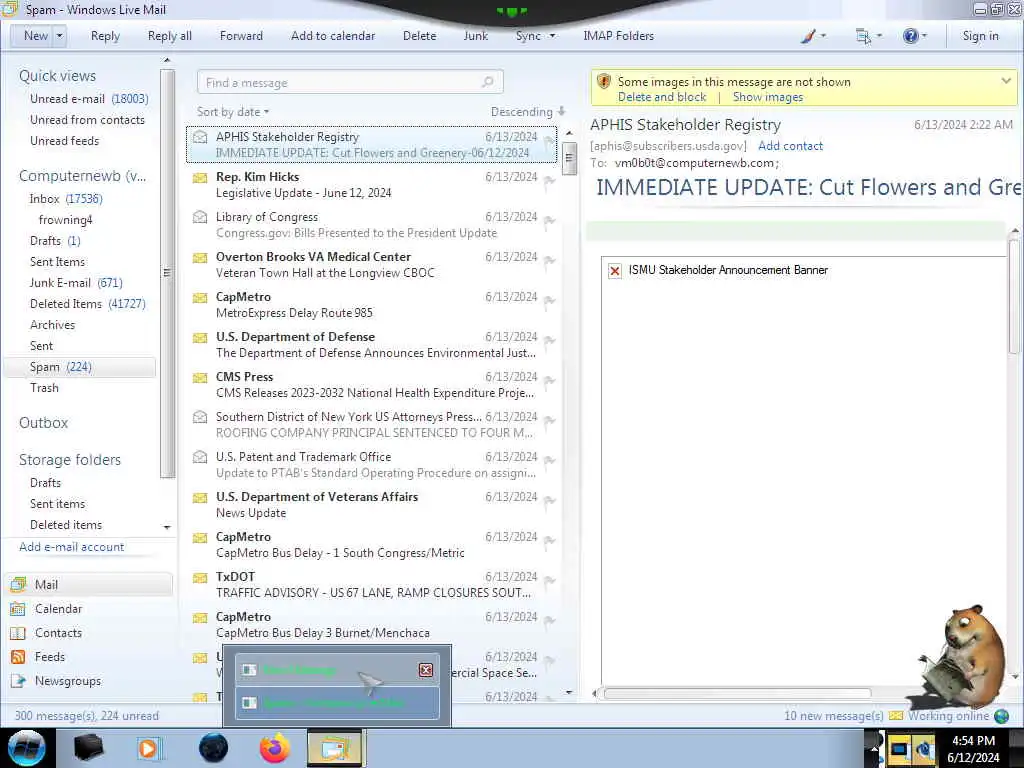Click the envelope icon for CMS Press message

200,377
